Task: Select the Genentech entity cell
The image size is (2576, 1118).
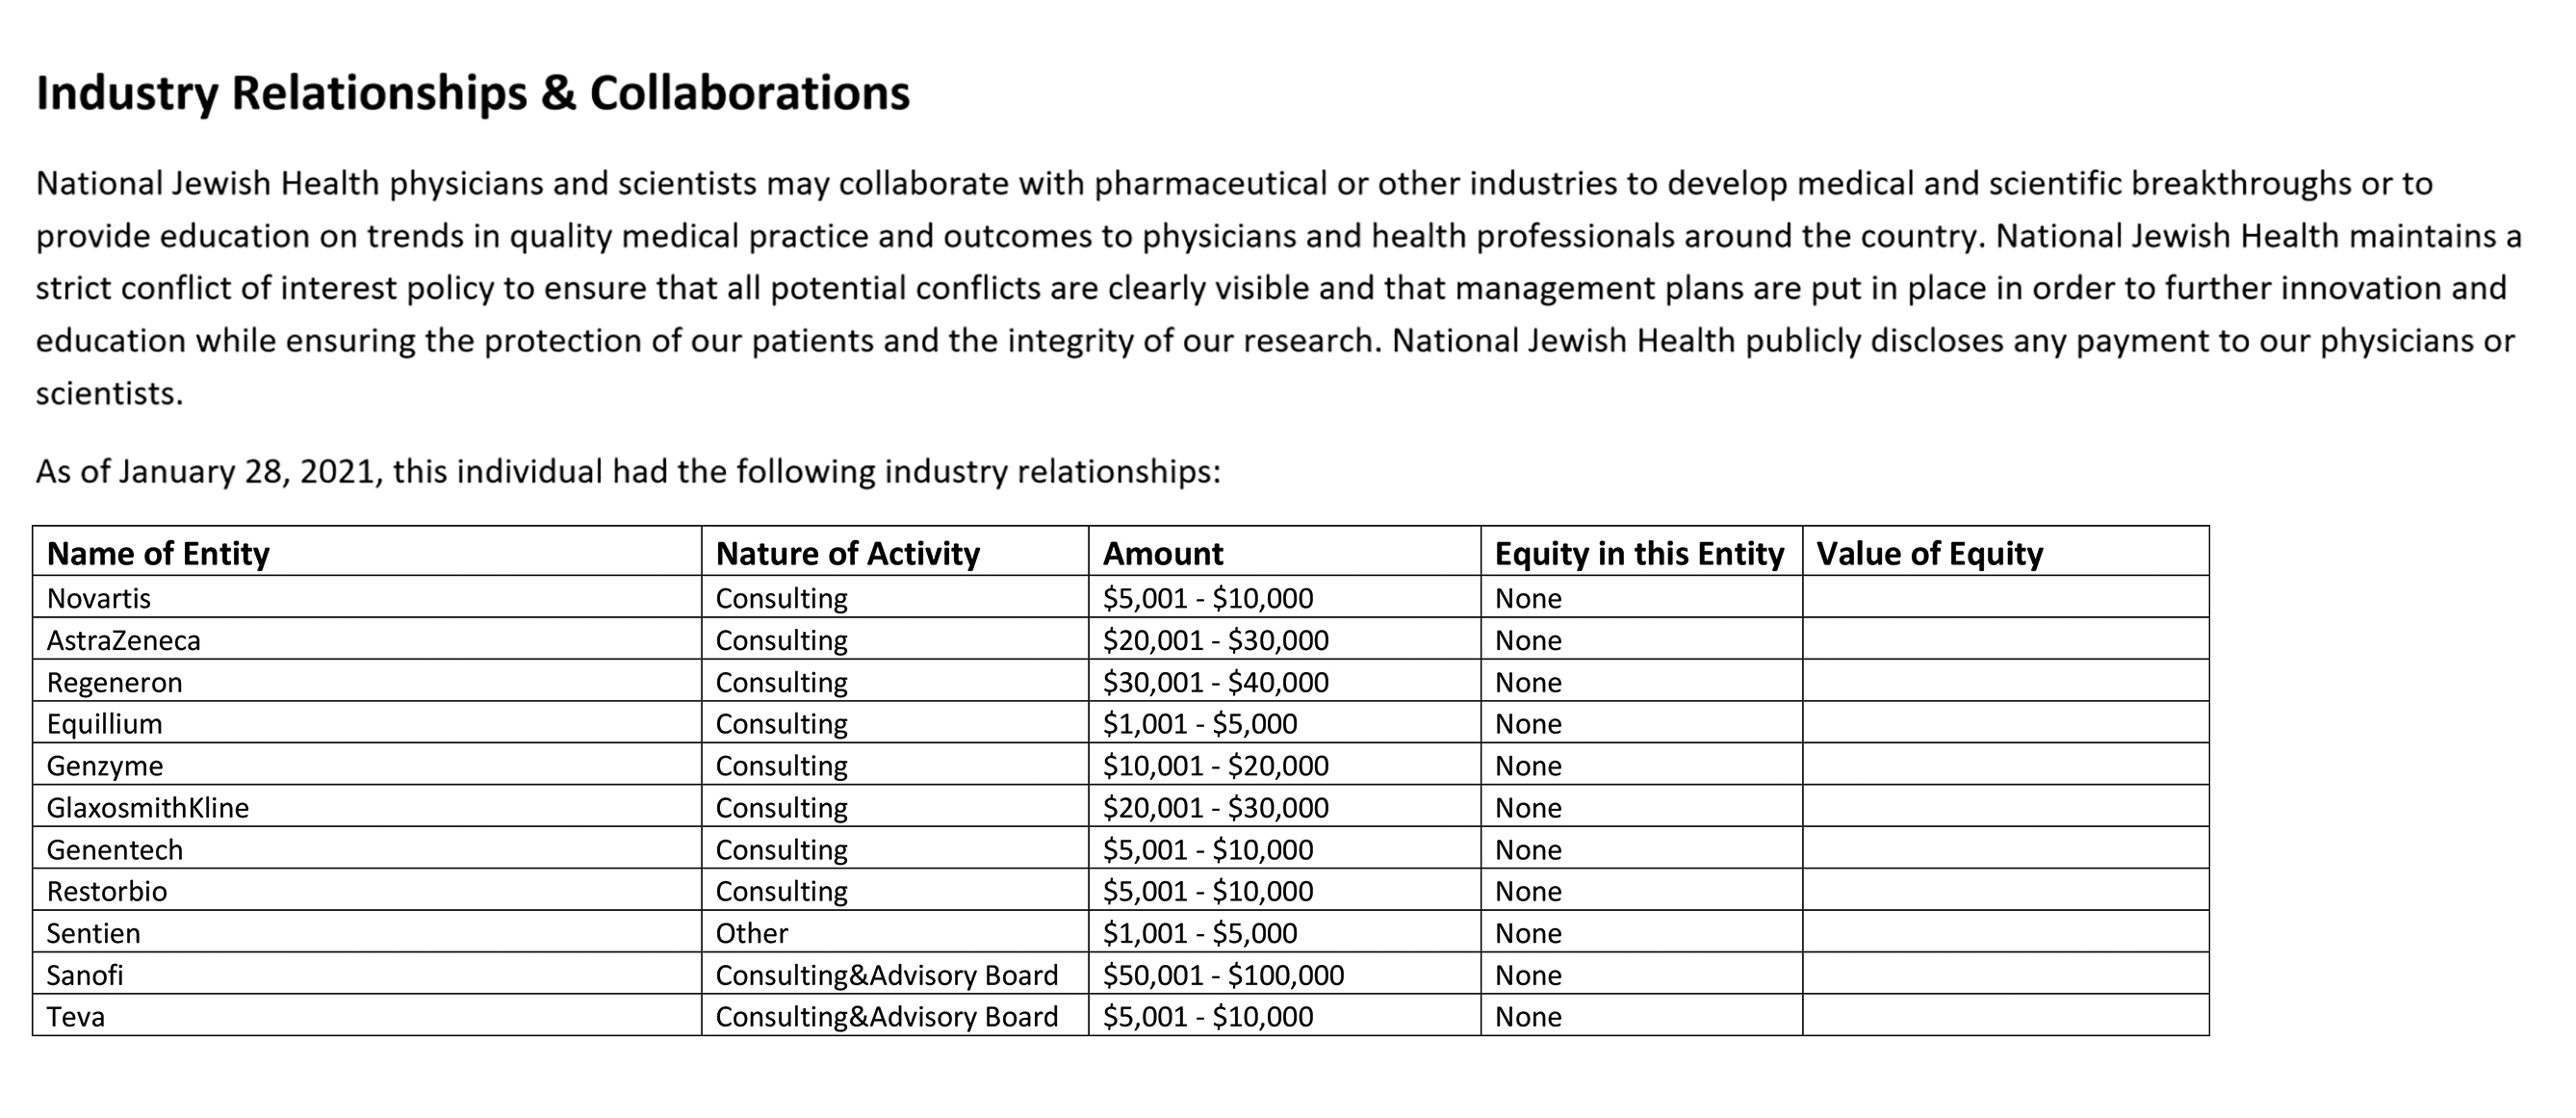Action: point(367,848)
